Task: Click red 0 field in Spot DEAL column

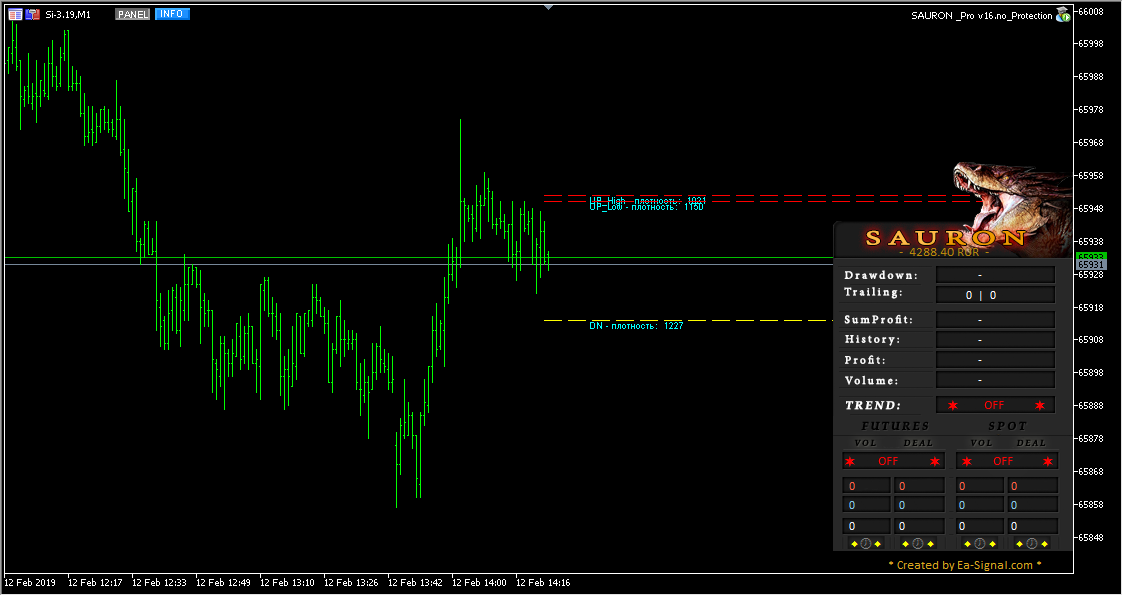Action: [1033, 486]
